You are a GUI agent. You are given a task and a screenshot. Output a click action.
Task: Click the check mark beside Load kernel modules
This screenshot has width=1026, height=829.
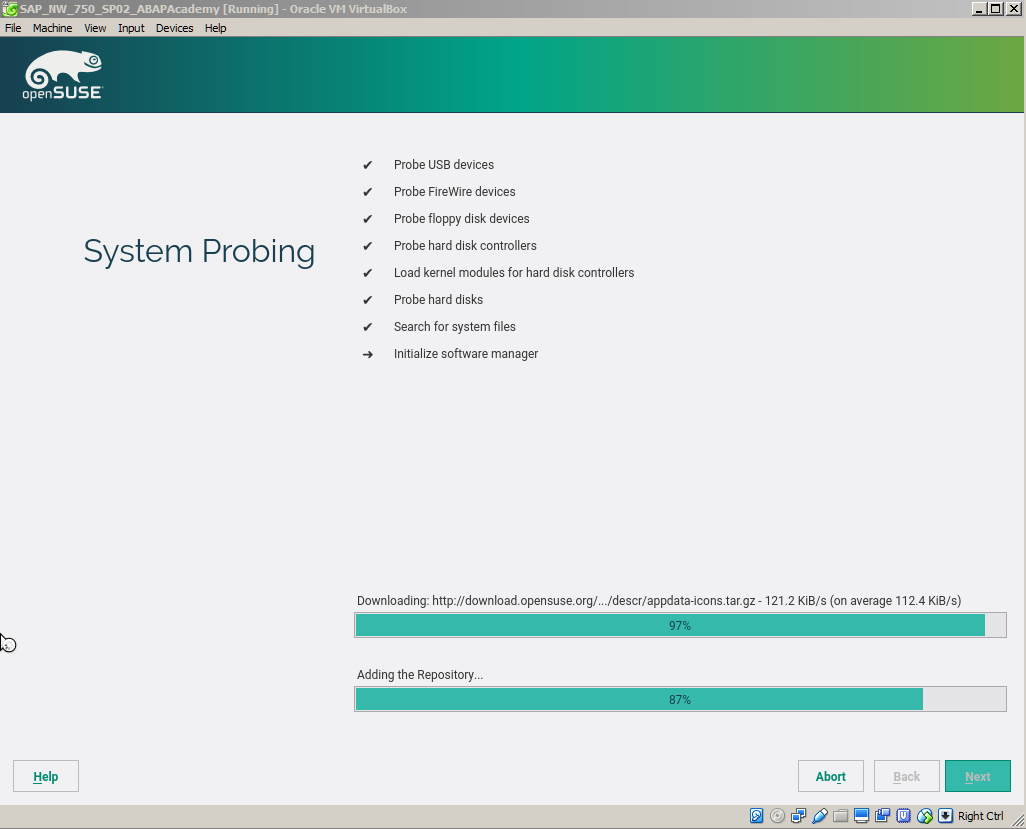368,273
